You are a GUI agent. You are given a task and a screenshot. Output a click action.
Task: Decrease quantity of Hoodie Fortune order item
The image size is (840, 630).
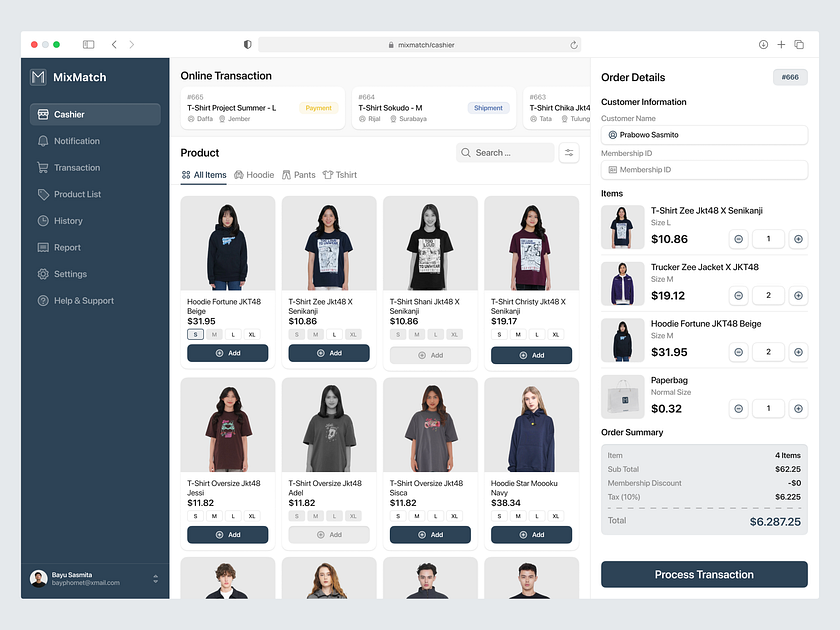coord(739,352)
